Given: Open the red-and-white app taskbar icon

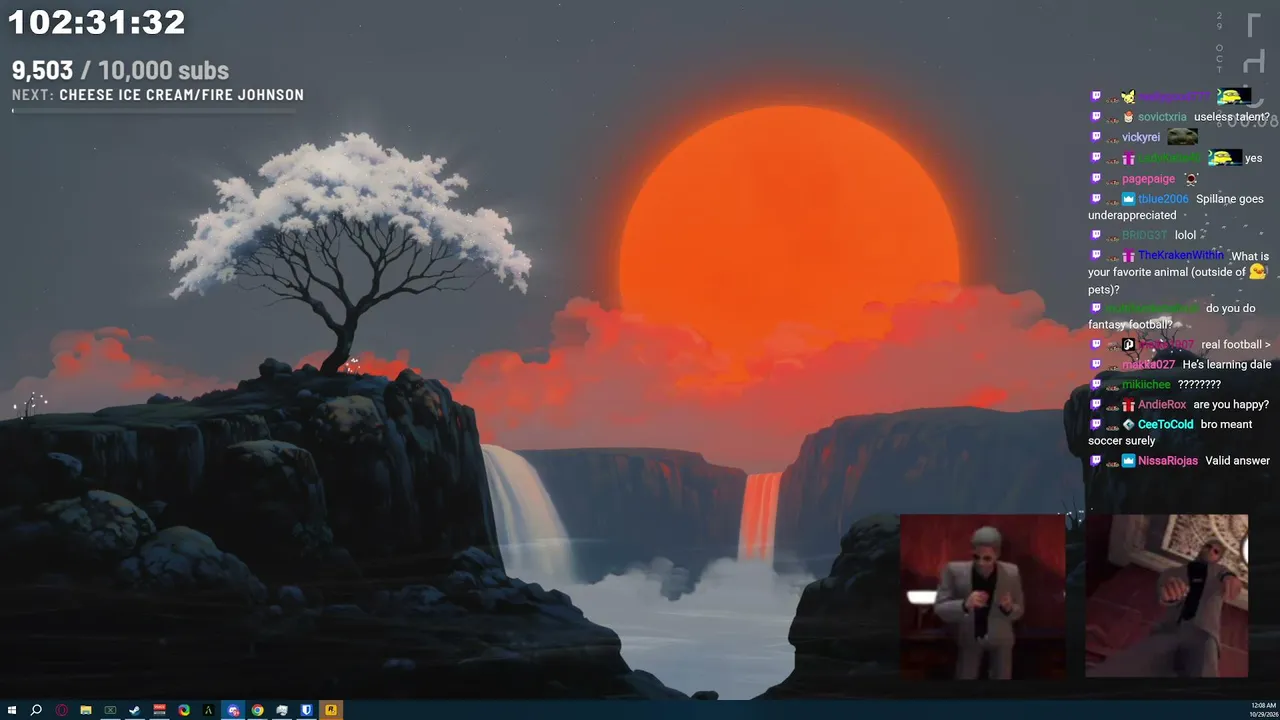Looking at the screenshot, I should (x=159, y=710).
